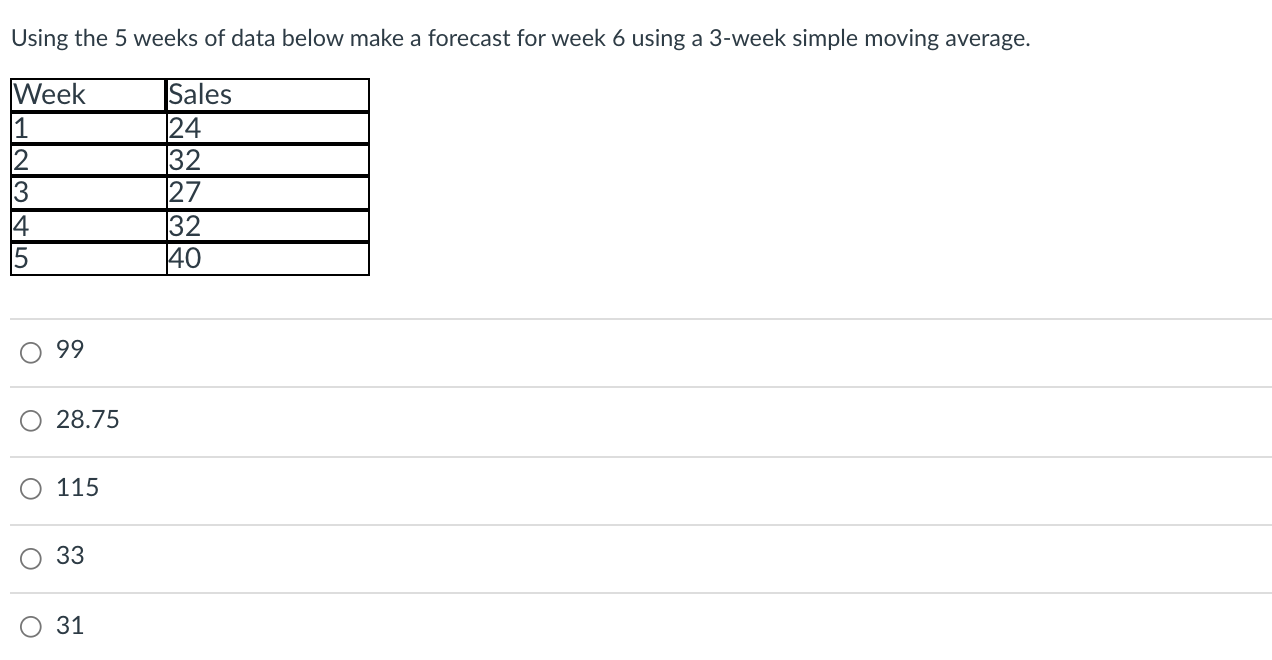Click the answer label 28.75
Image resolution: width=1272 pixels, height=660 pixels.
tap(87, 420)
